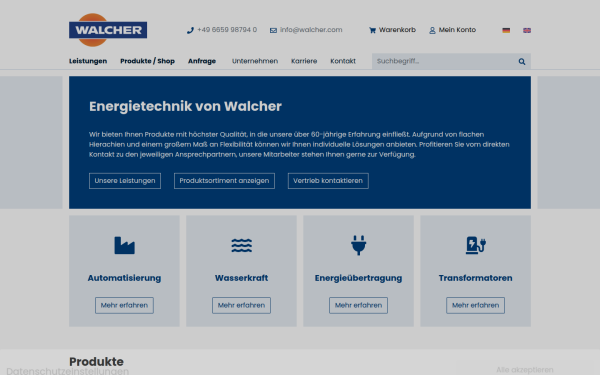Go to Kontakt page
600x375 pixels.
coord(343,61)
